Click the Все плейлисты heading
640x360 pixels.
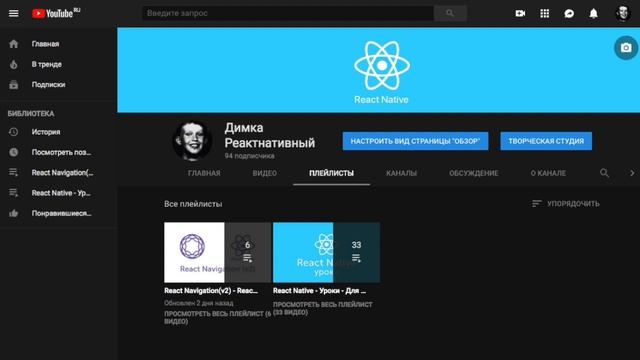point(193,204)
